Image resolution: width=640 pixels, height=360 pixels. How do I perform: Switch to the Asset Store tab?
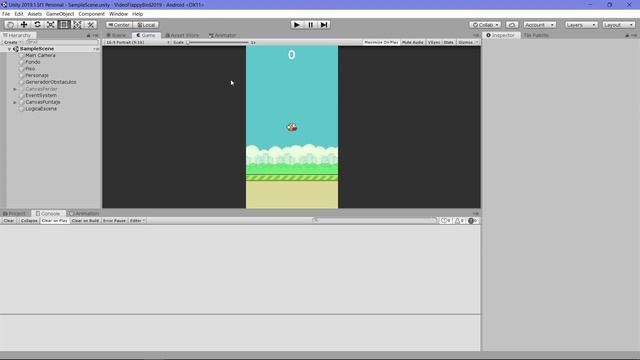182,36
